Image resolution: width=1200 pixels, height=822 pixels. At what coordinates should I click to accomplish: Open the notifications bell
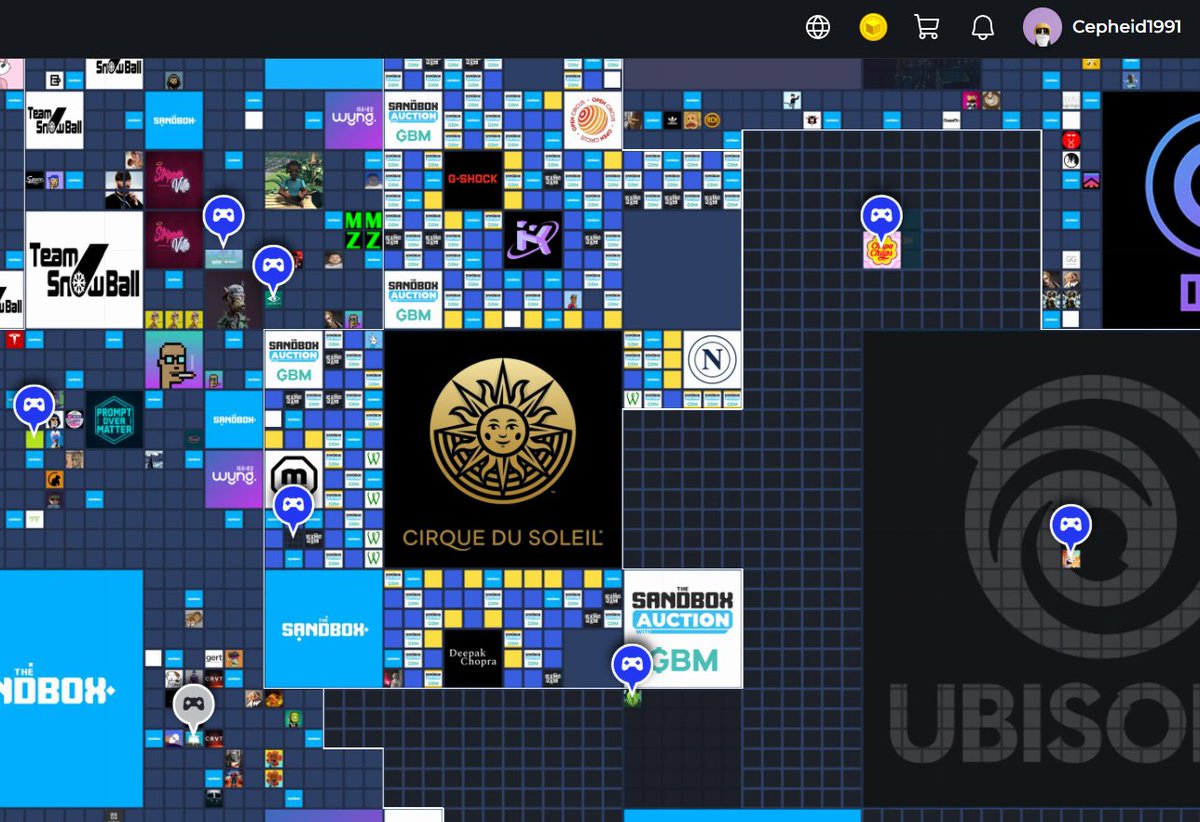point(982,27)
